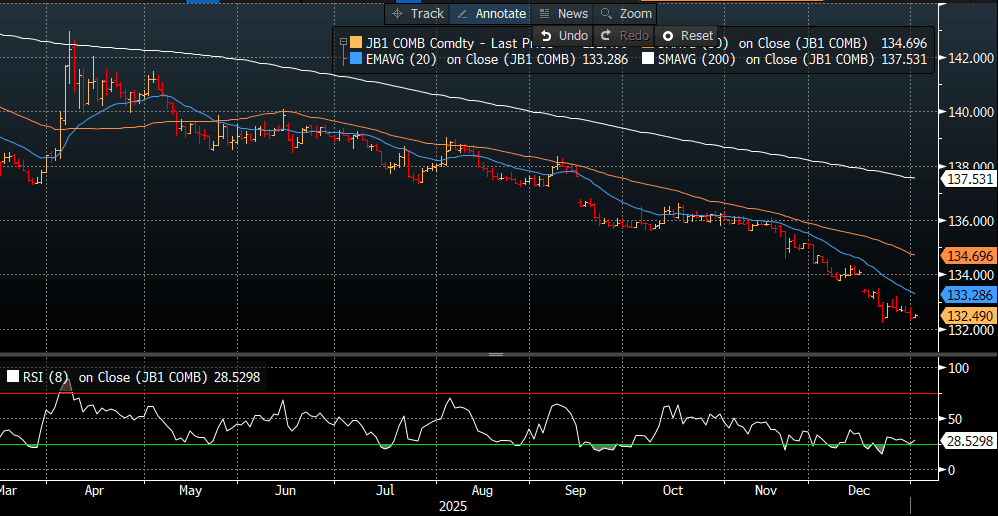Click the Redo arrow button
998x516 pixels.
tap(625, 36)
